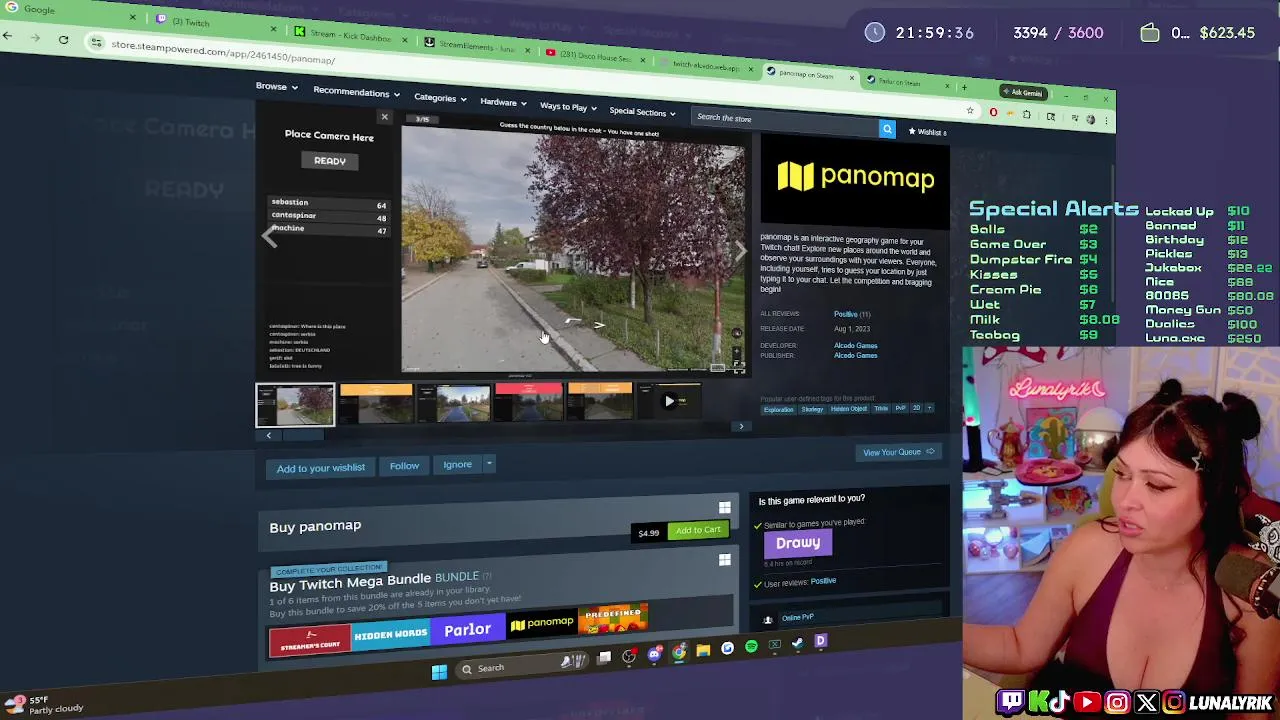Open Parlor bundle item
The width and height of the screenshot is (1280, 720).
pyautogui.click(x=467, y=630)
